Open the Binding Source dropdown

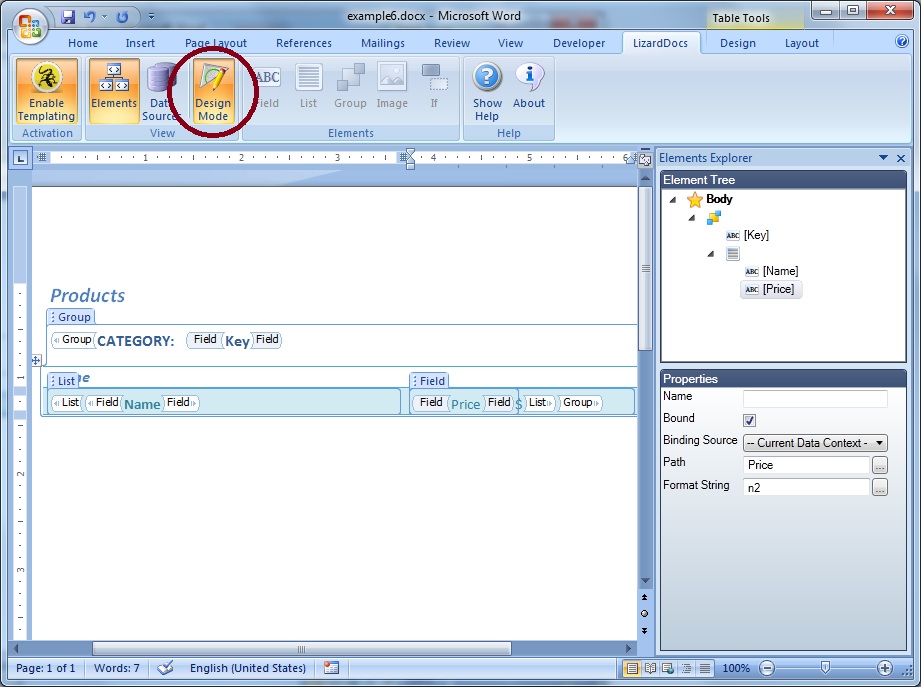tap(815, 443)
